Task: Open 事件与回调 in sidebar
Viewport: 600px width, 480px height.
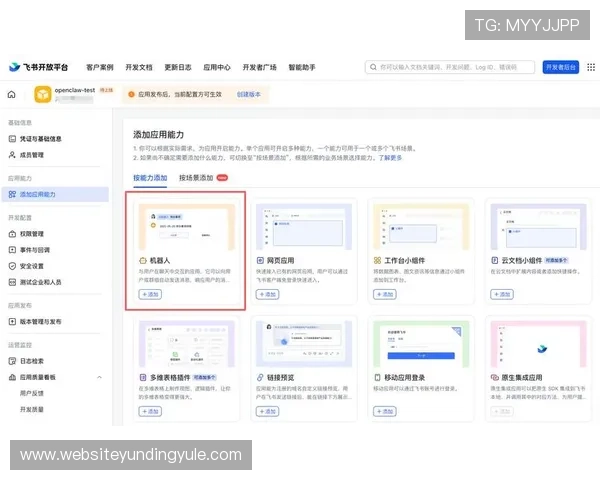Action: (x=35, y=250)
